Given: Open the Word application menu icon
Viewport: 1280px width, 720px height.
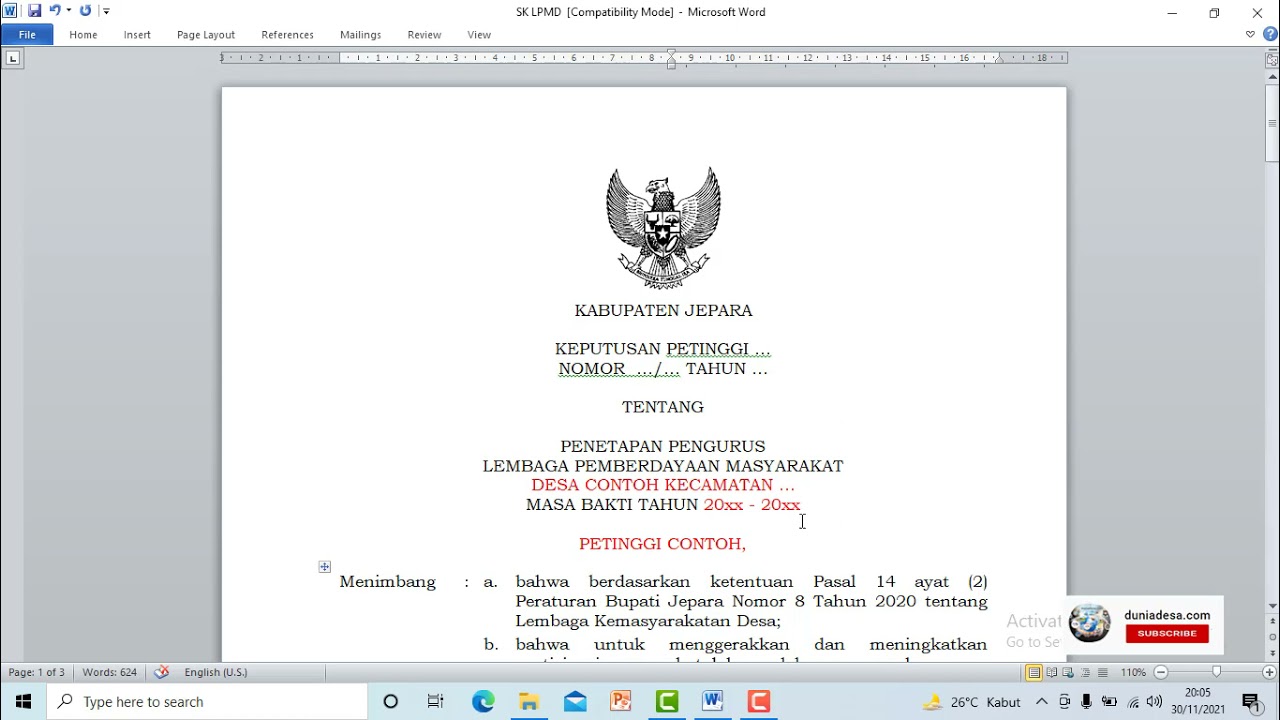Looking at the screenshot, I should pyautogui.click(x=10, y=11).
